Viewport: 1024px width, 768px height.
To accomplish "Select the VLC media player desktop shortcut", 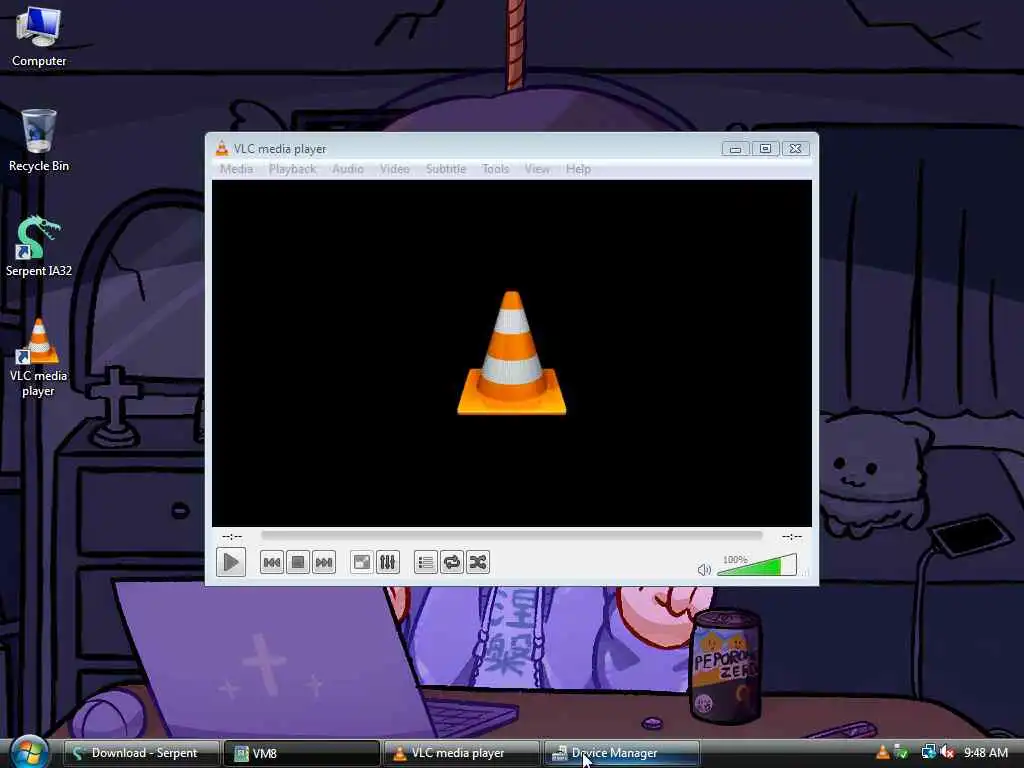I will coord(39,358).
